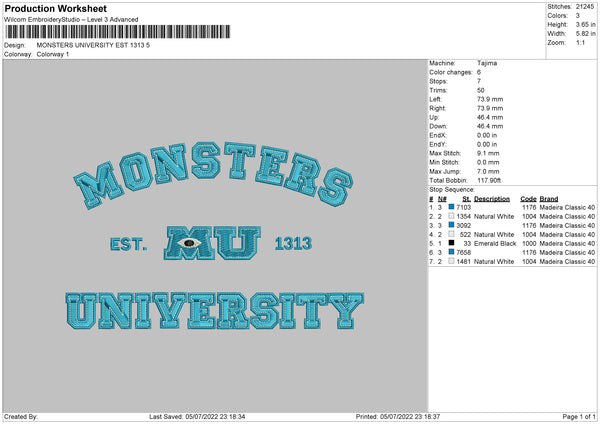This screenshot has width=600, height=424.
Task: Click the Colorway 1 value
Action: coord(53,54)
